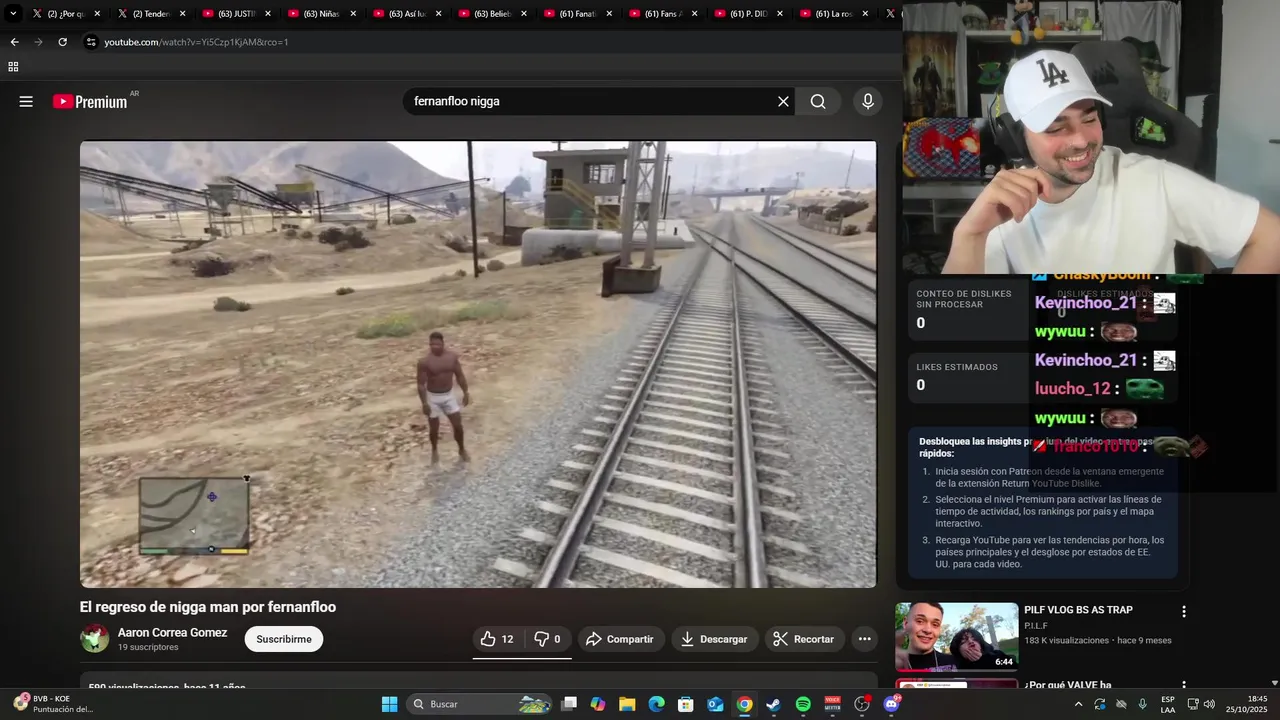
Task: View site information icon in address bar
Action: [91, 42]
